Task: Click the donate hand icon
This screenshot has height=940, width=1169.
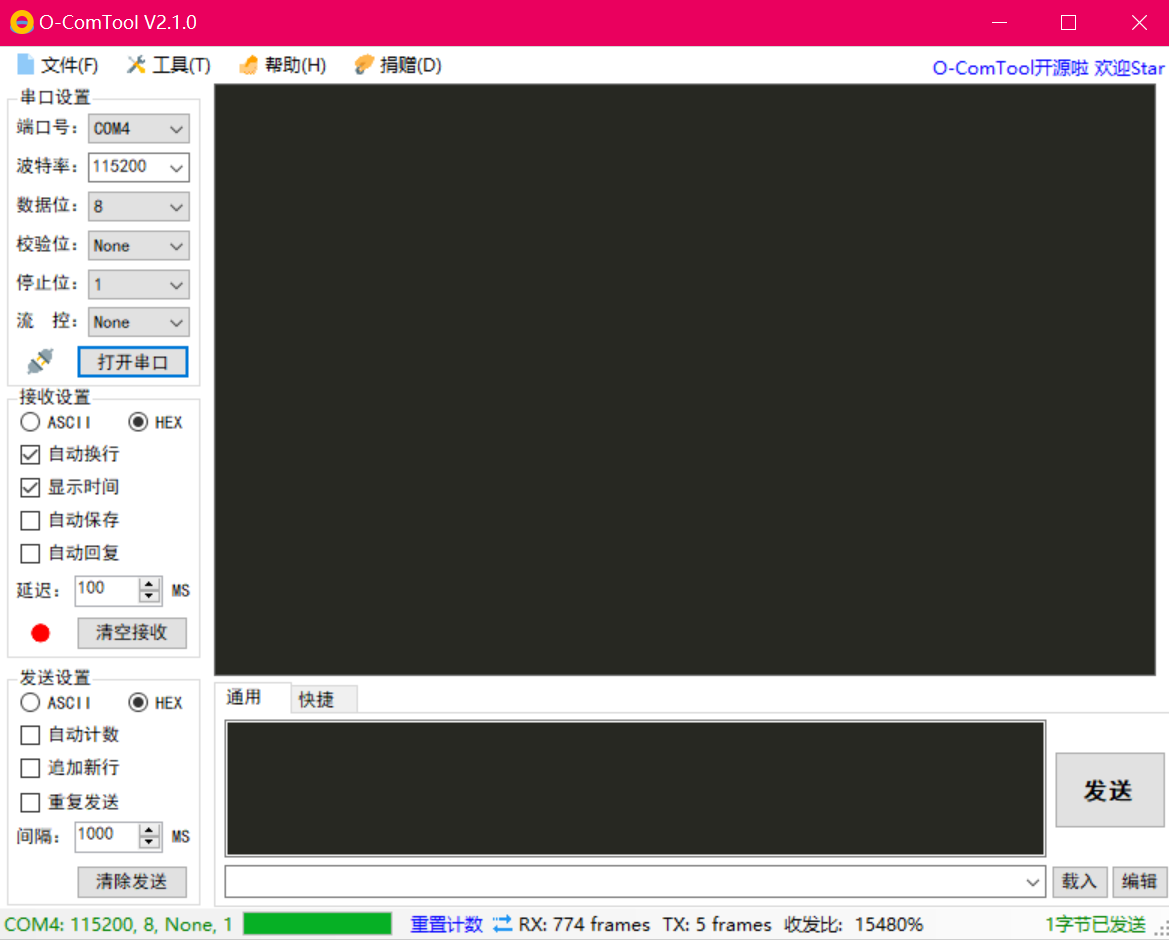Action: pos(363,65)
